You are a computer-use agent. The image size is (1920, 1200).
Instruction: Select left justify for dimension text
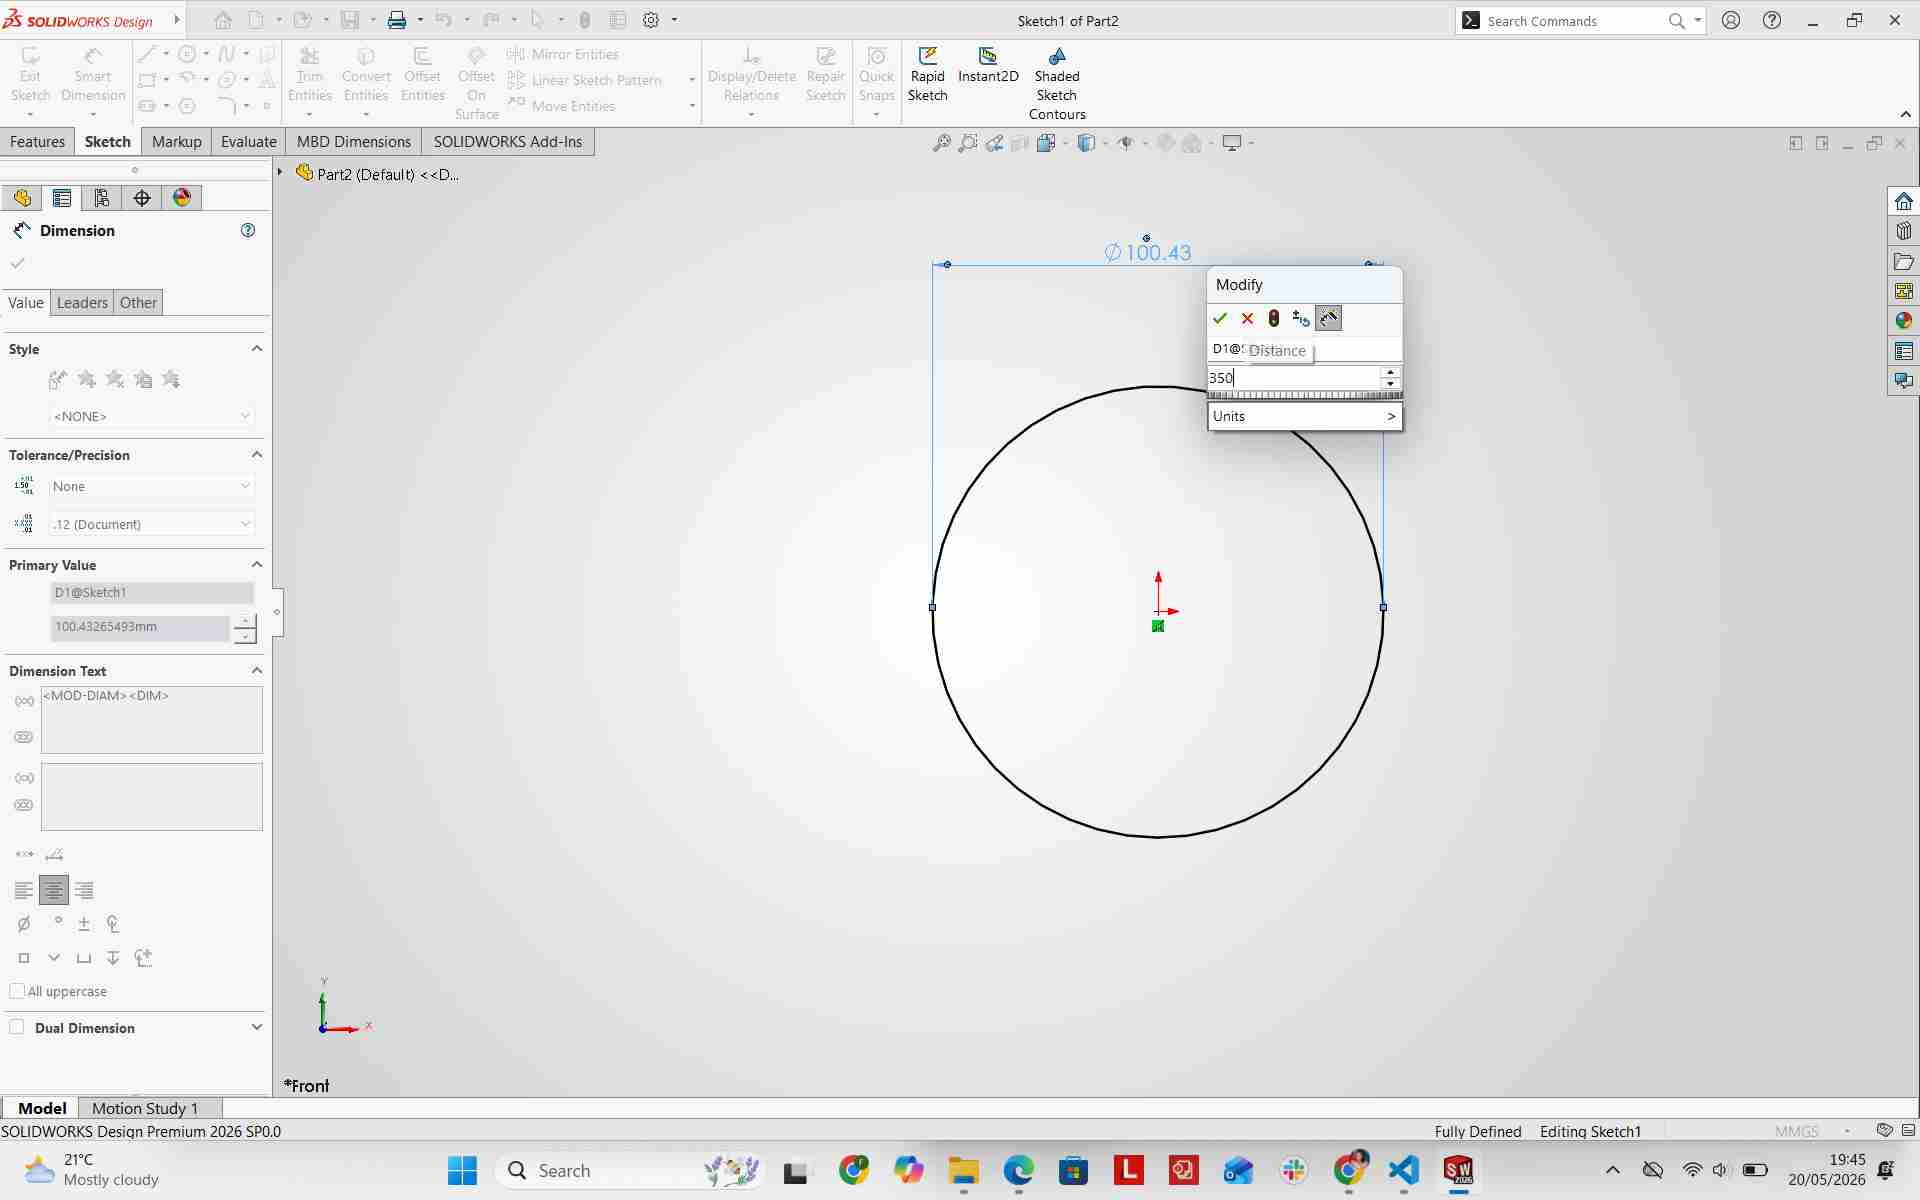24,890
